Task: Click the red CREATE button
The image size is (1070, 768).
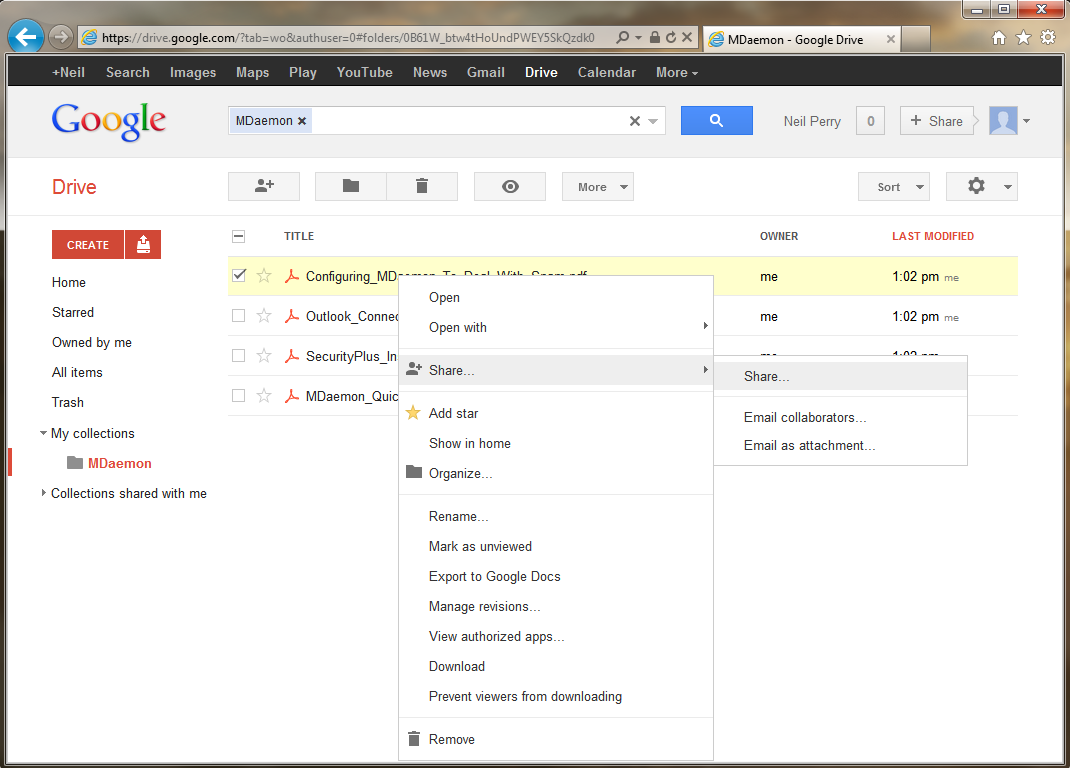Action: click(x=88, y=244)
